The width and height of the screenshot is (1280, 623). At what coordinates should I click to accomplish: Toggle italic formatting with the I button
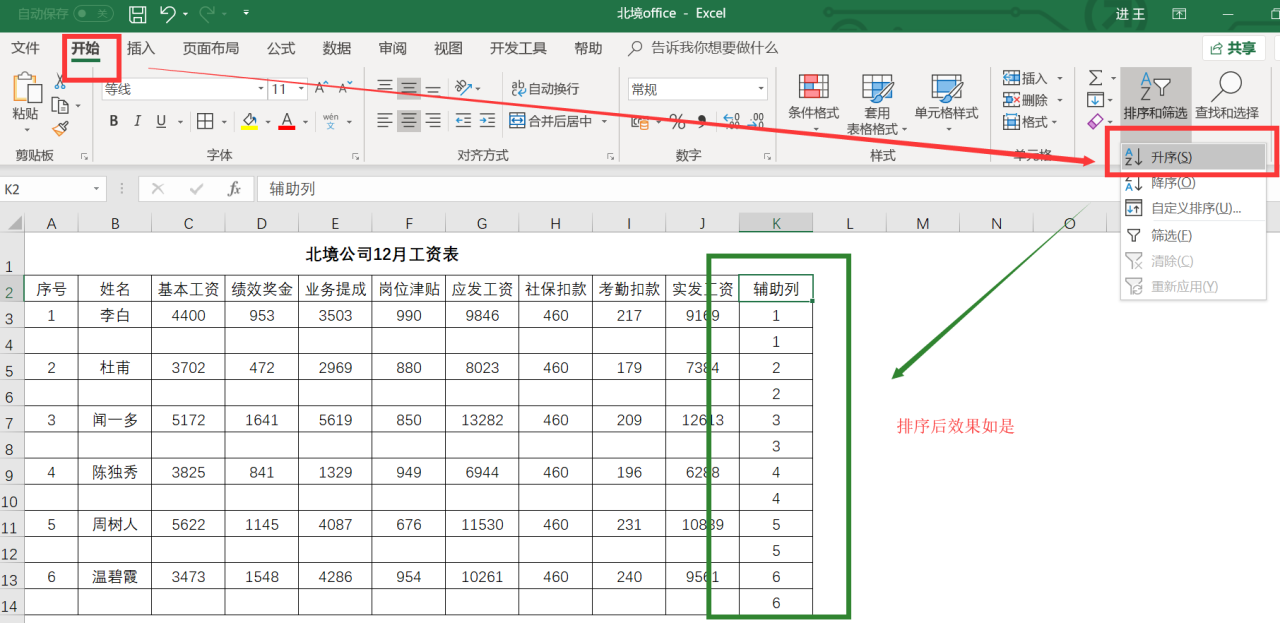pyautogui.click(x=137, y=121)
